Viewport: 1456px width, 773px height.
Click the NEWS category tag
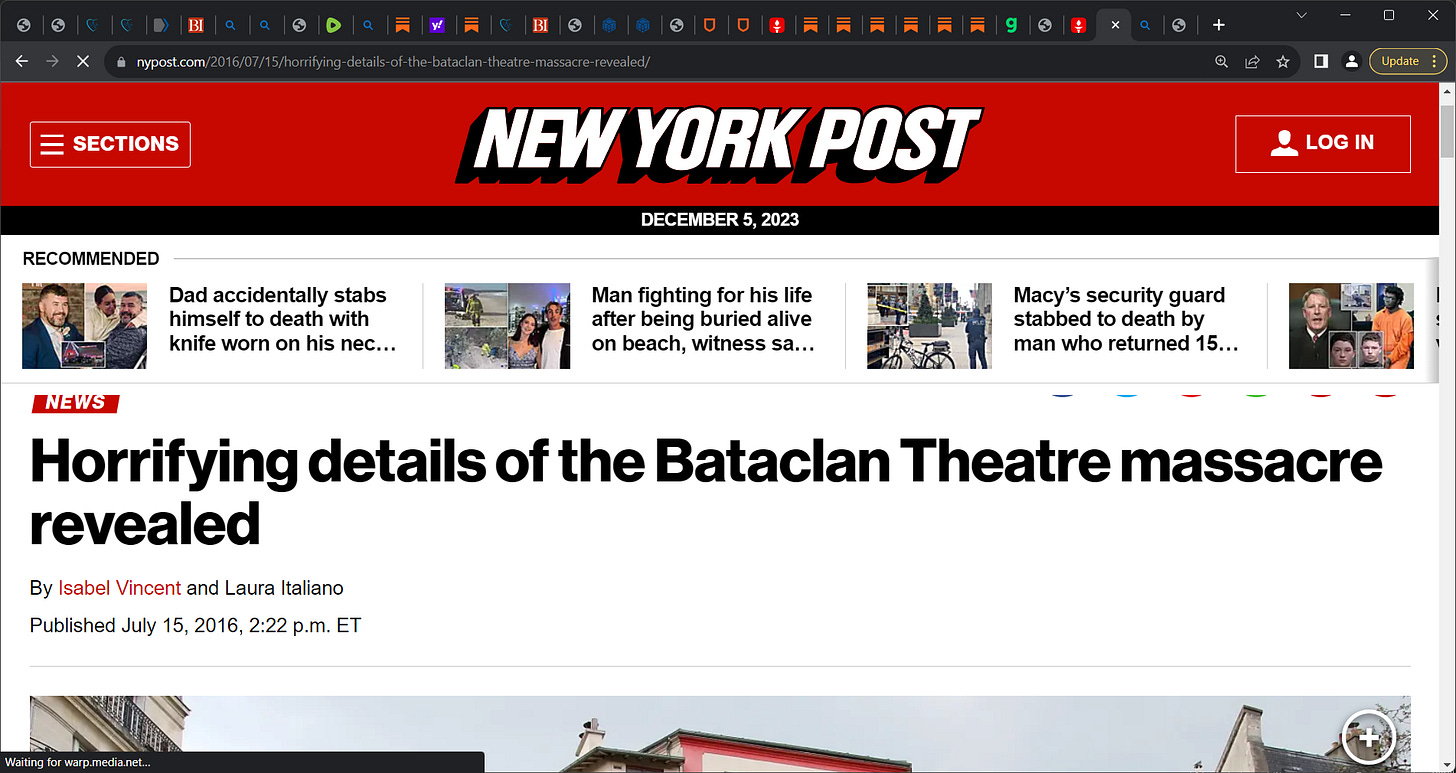(76, 402)
